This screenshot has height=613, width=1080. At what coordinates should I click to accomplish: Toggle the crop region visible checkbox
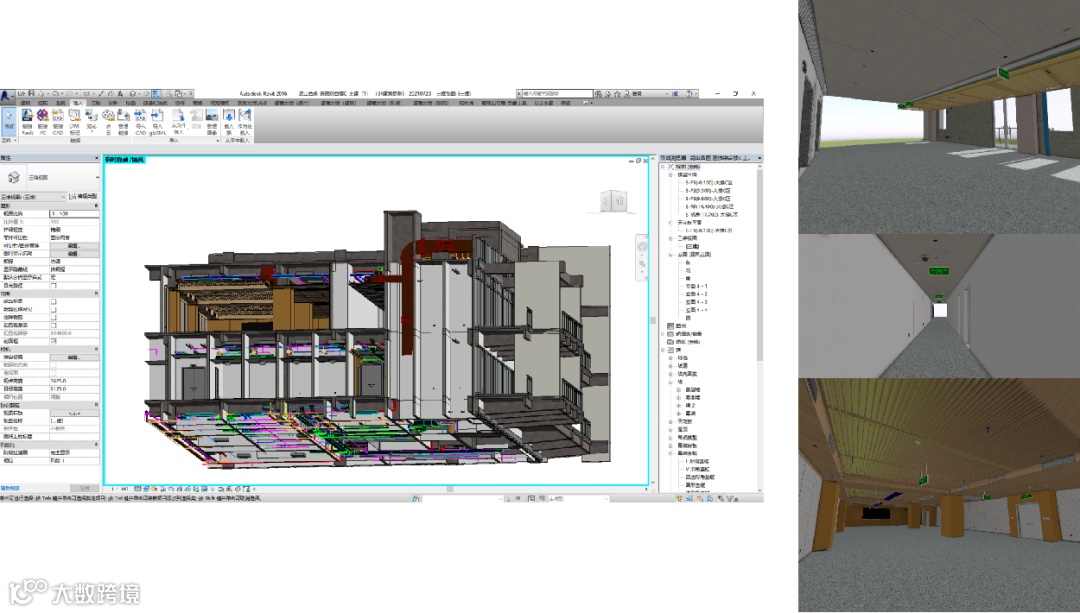53,309
